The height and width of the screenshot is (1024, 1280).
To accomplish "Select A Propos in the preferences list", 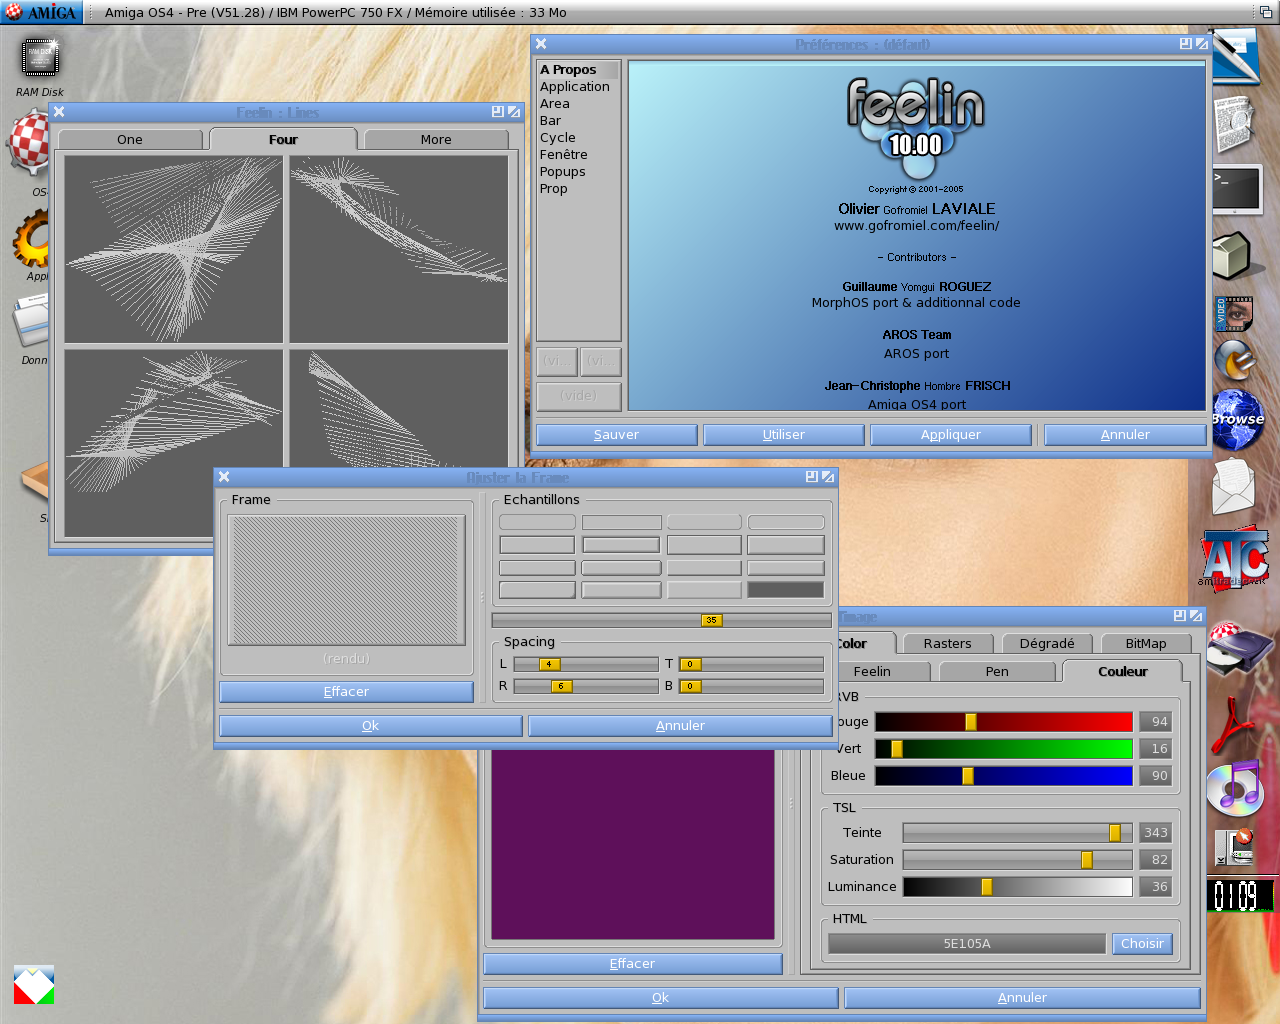I will 578,70.
